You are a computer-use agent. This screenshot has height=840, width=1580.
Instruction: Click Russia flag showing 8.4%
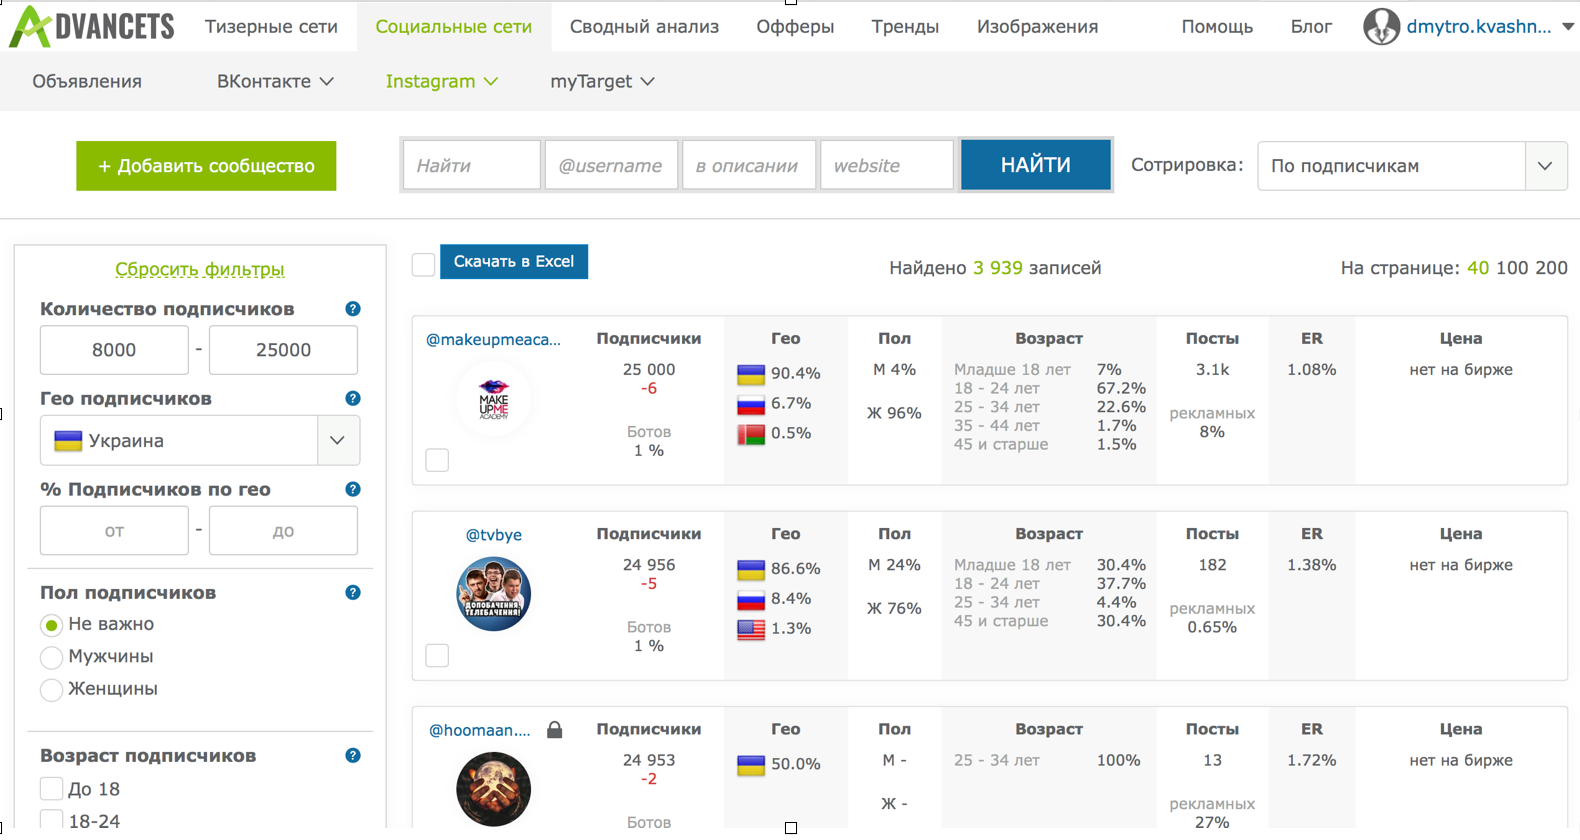point(751,599)
